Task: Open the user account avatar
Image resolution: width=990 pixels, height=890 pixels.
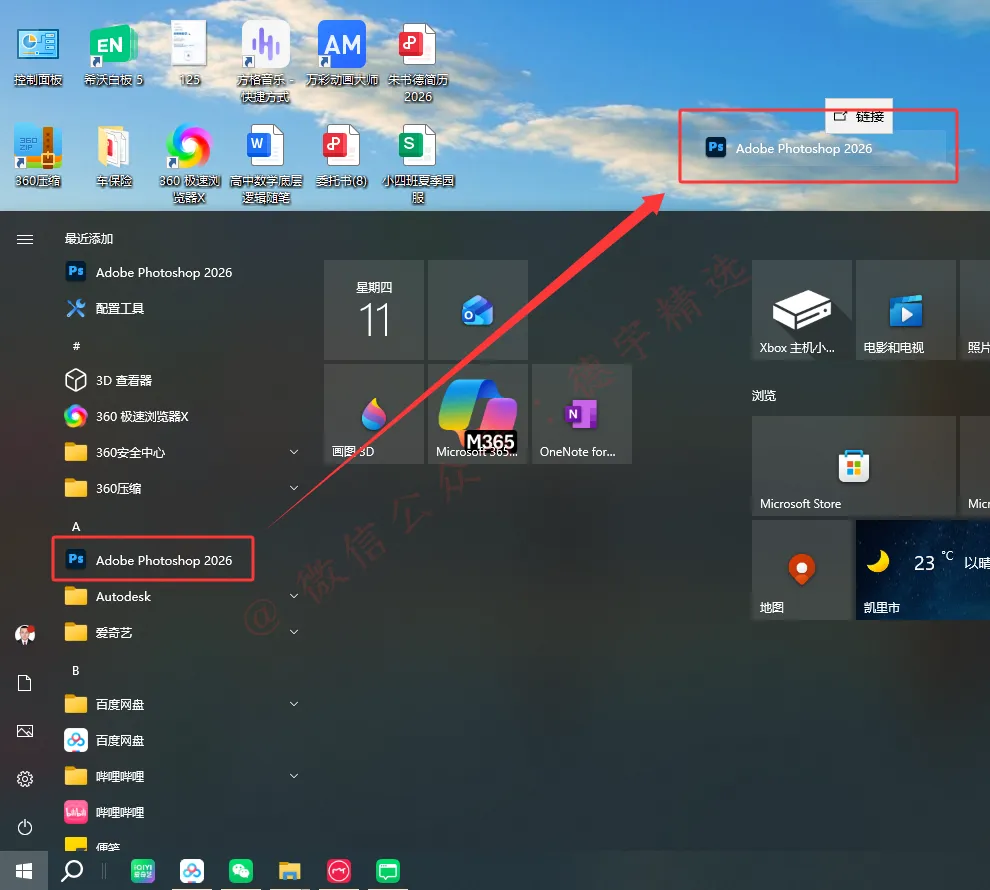Action: 25,634
